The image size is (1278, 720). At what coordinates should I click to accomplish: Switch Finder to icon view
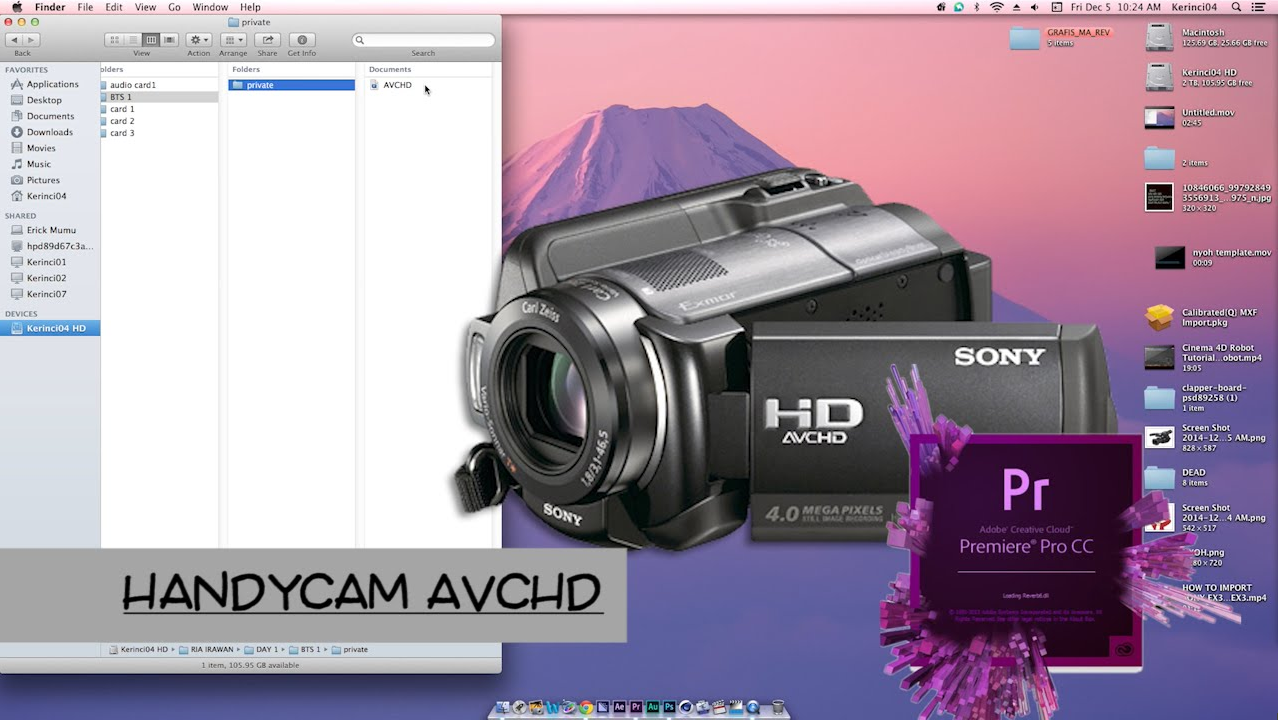click(x=114, y=40)
